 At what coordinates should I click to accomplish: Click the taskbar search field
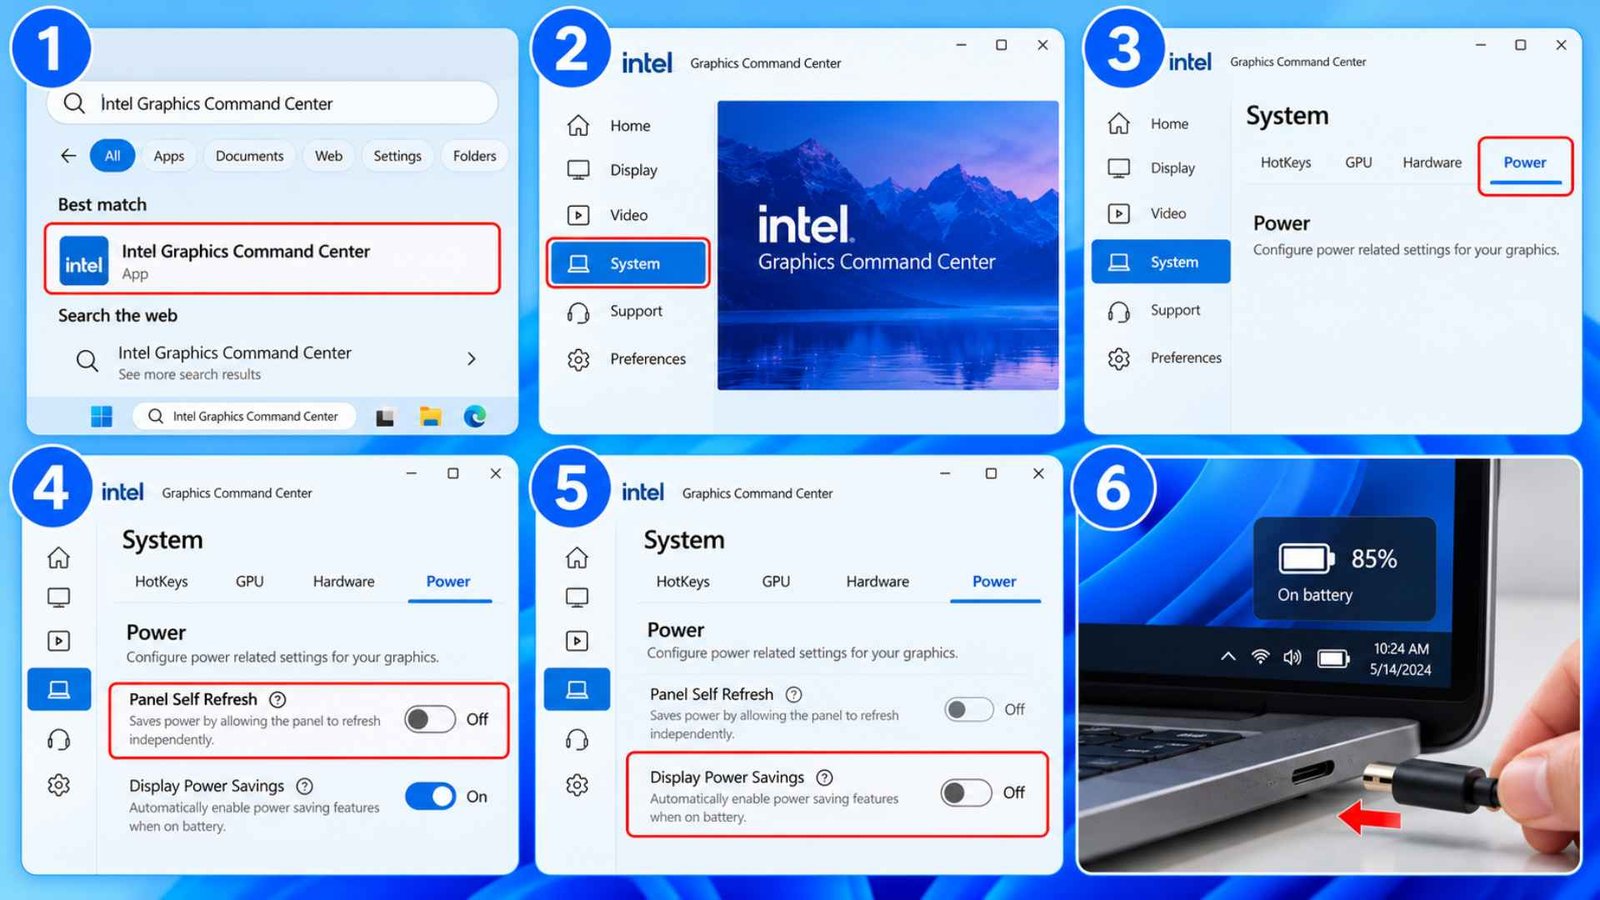(244, 416)
